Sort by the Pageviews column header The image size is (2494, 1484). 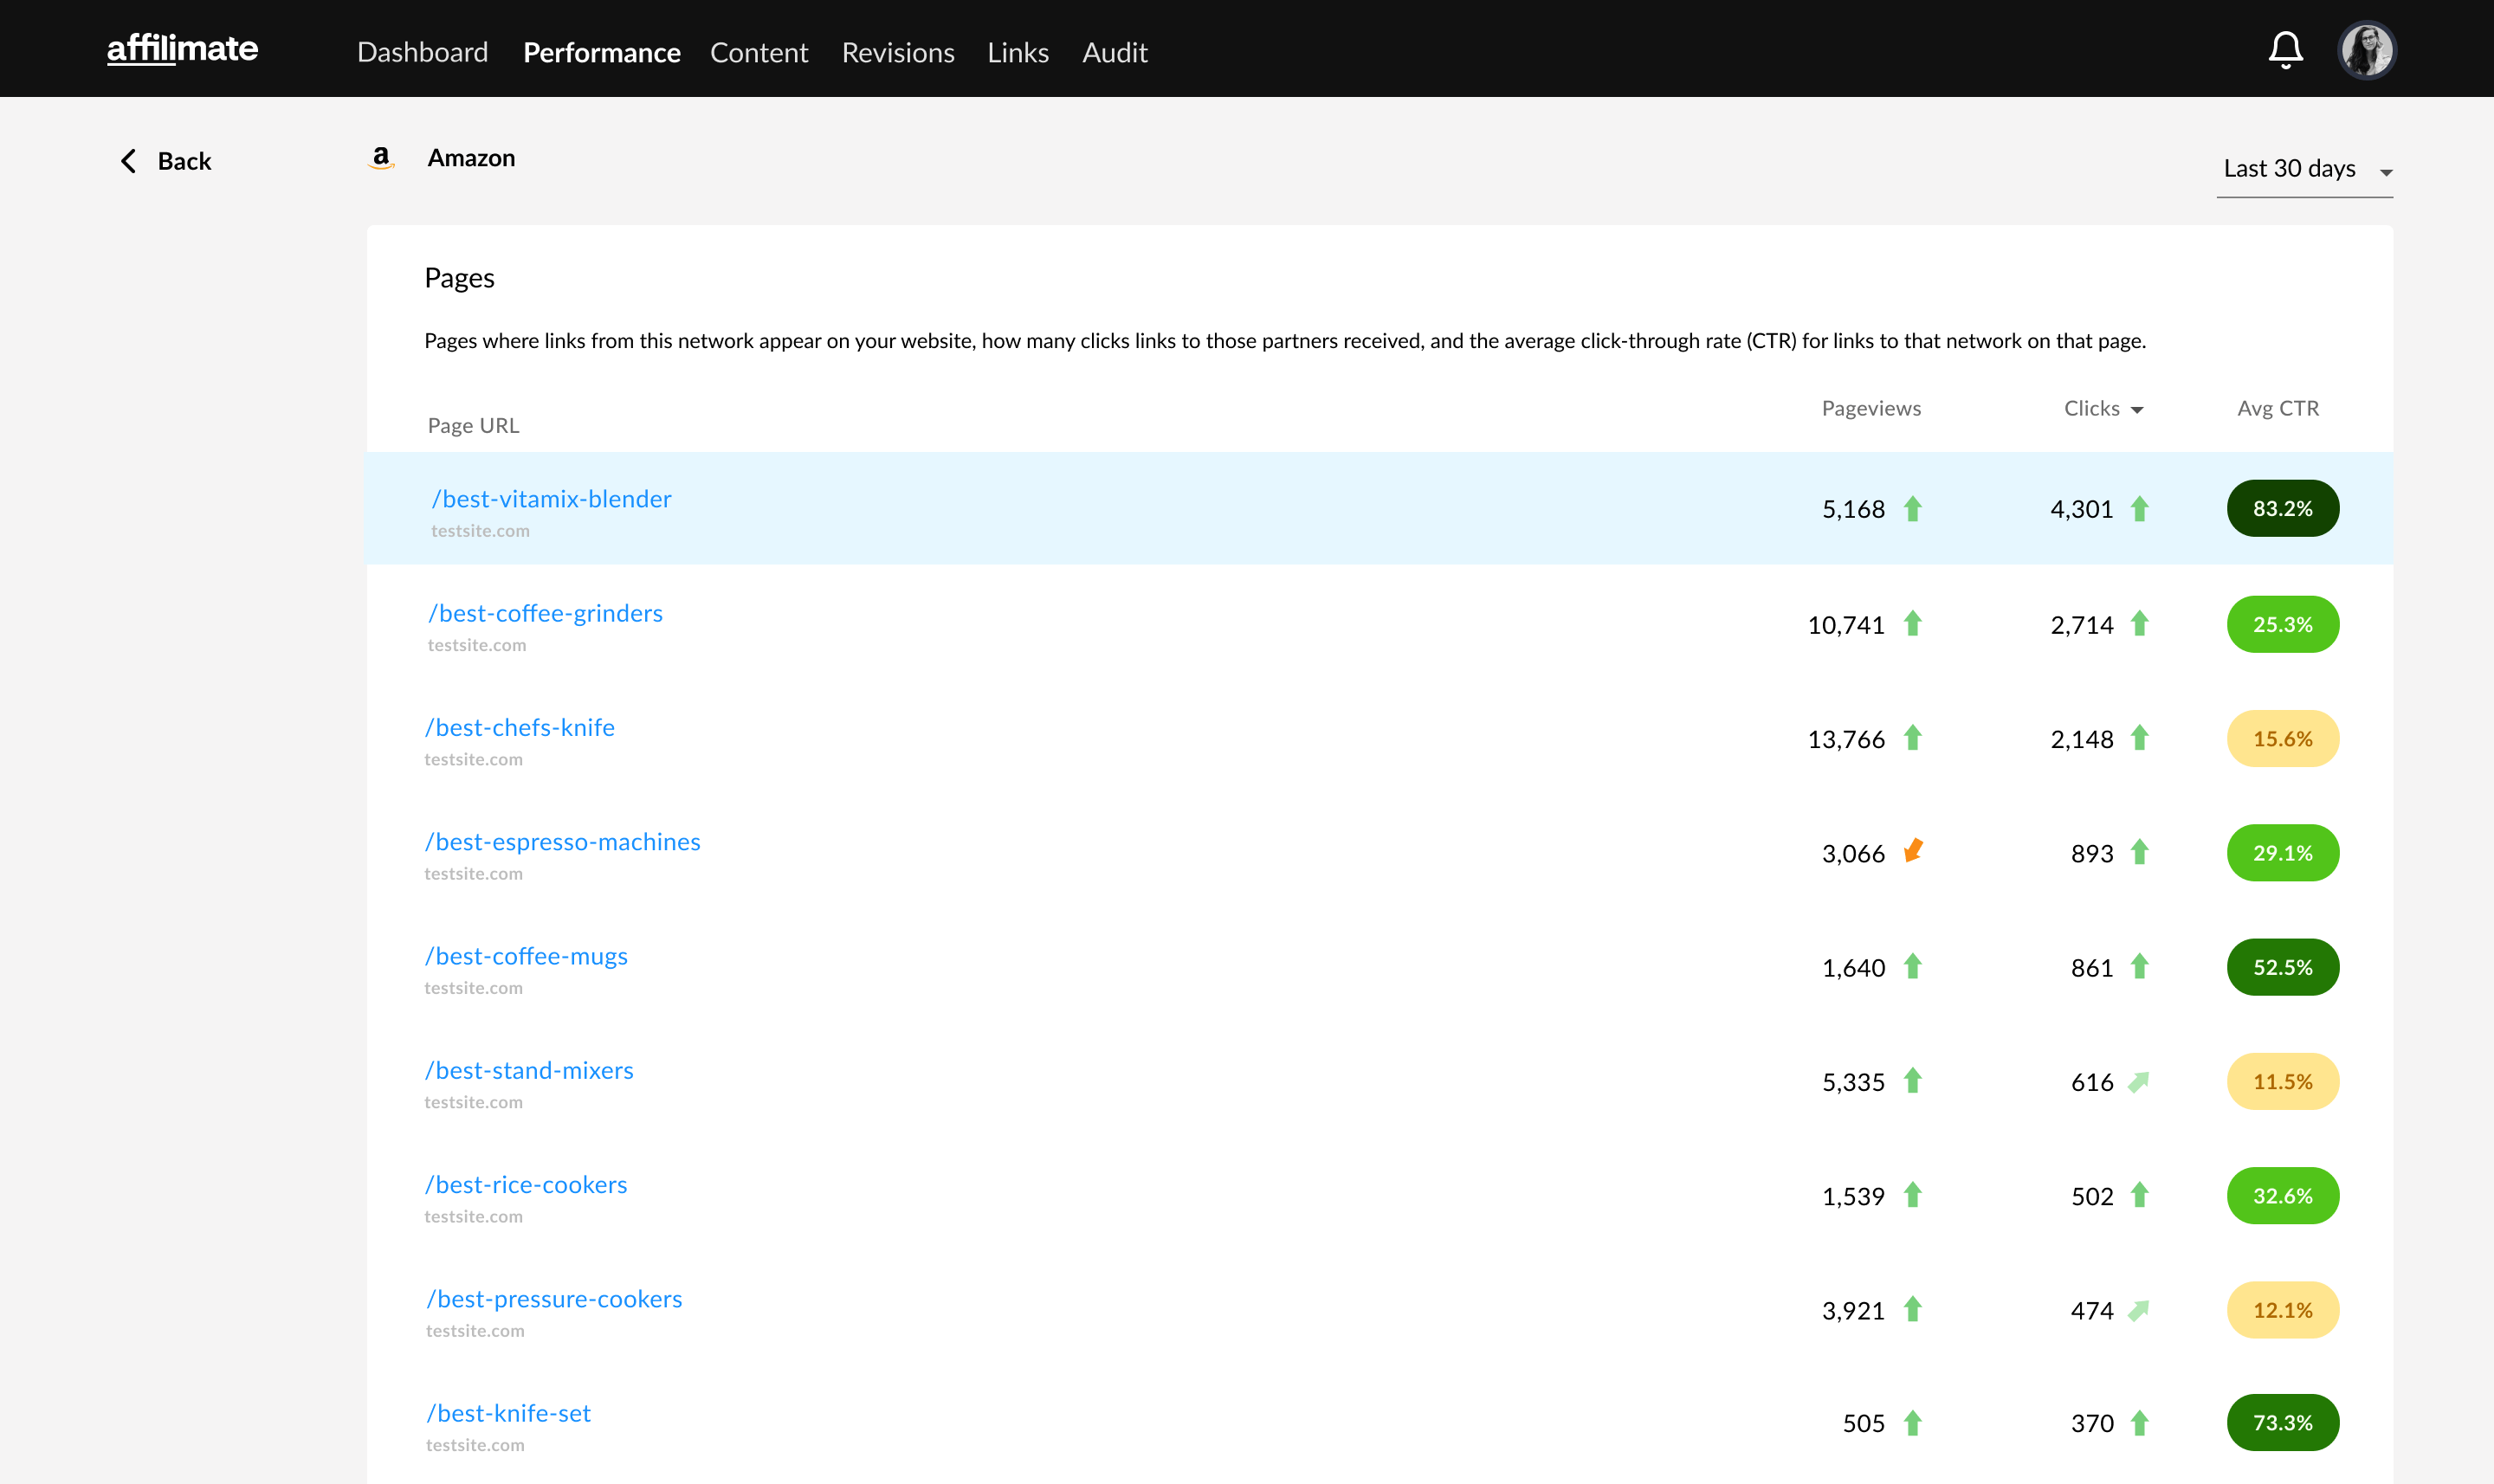click(x=1871, y=408)
